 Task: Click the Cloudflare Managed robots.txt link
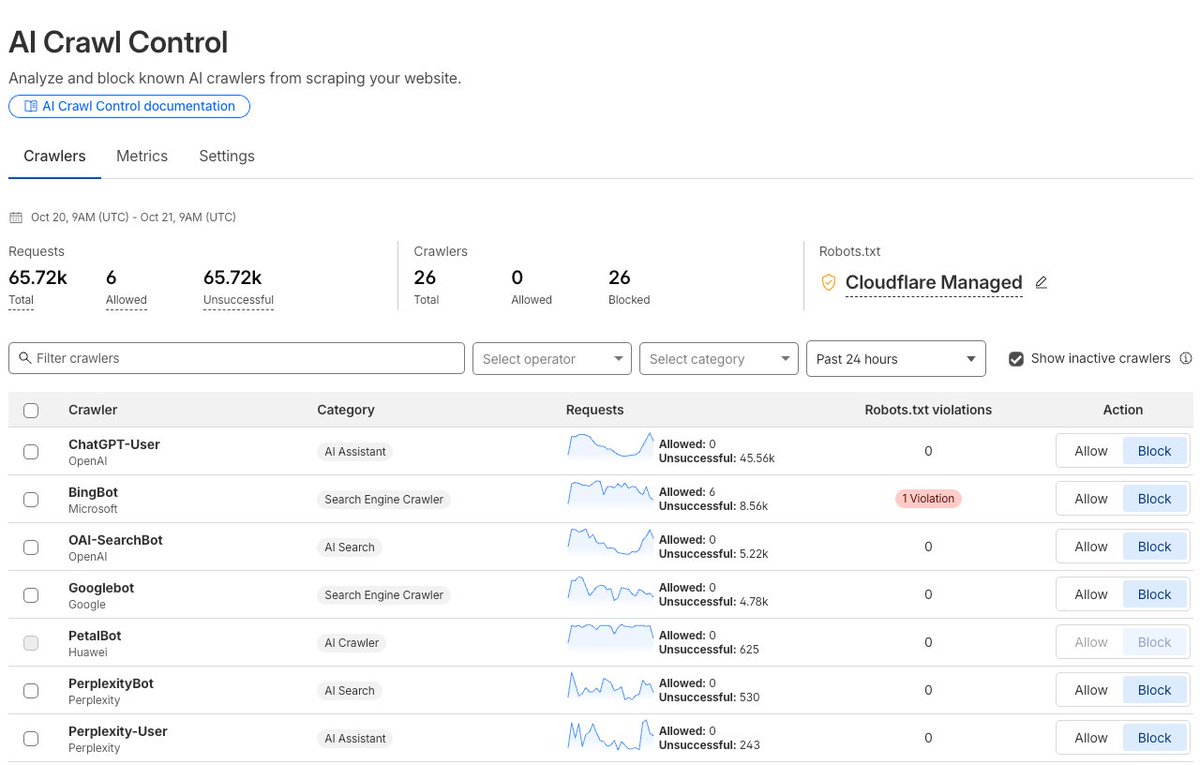pyautogui.click(x=934, y=282)
